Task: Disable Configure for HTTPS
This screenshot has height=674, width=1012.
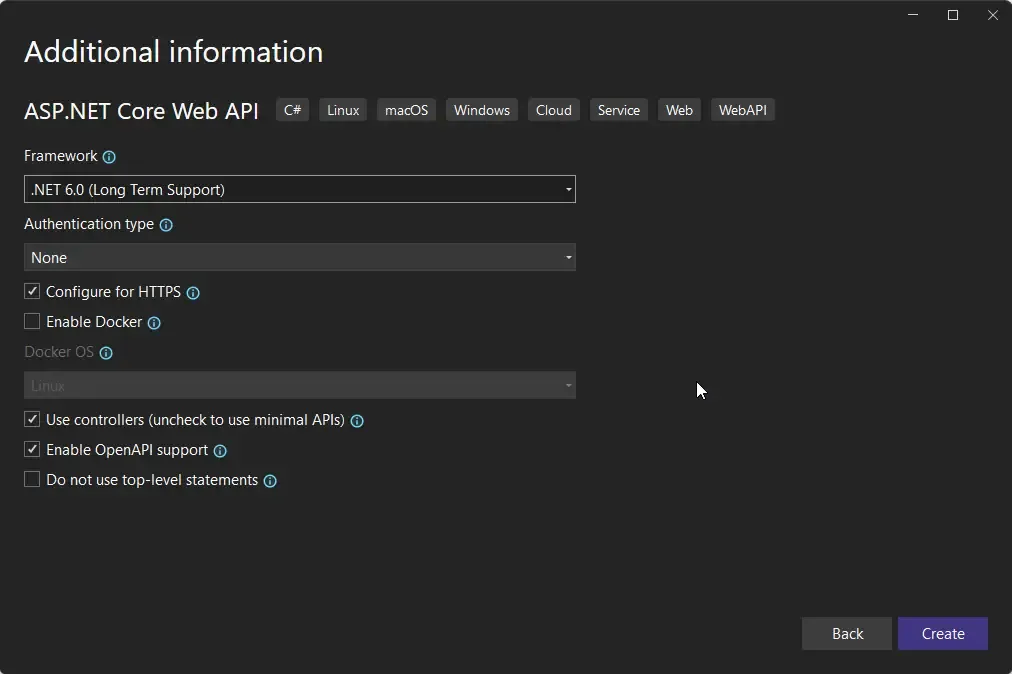Action: (31, 291)
